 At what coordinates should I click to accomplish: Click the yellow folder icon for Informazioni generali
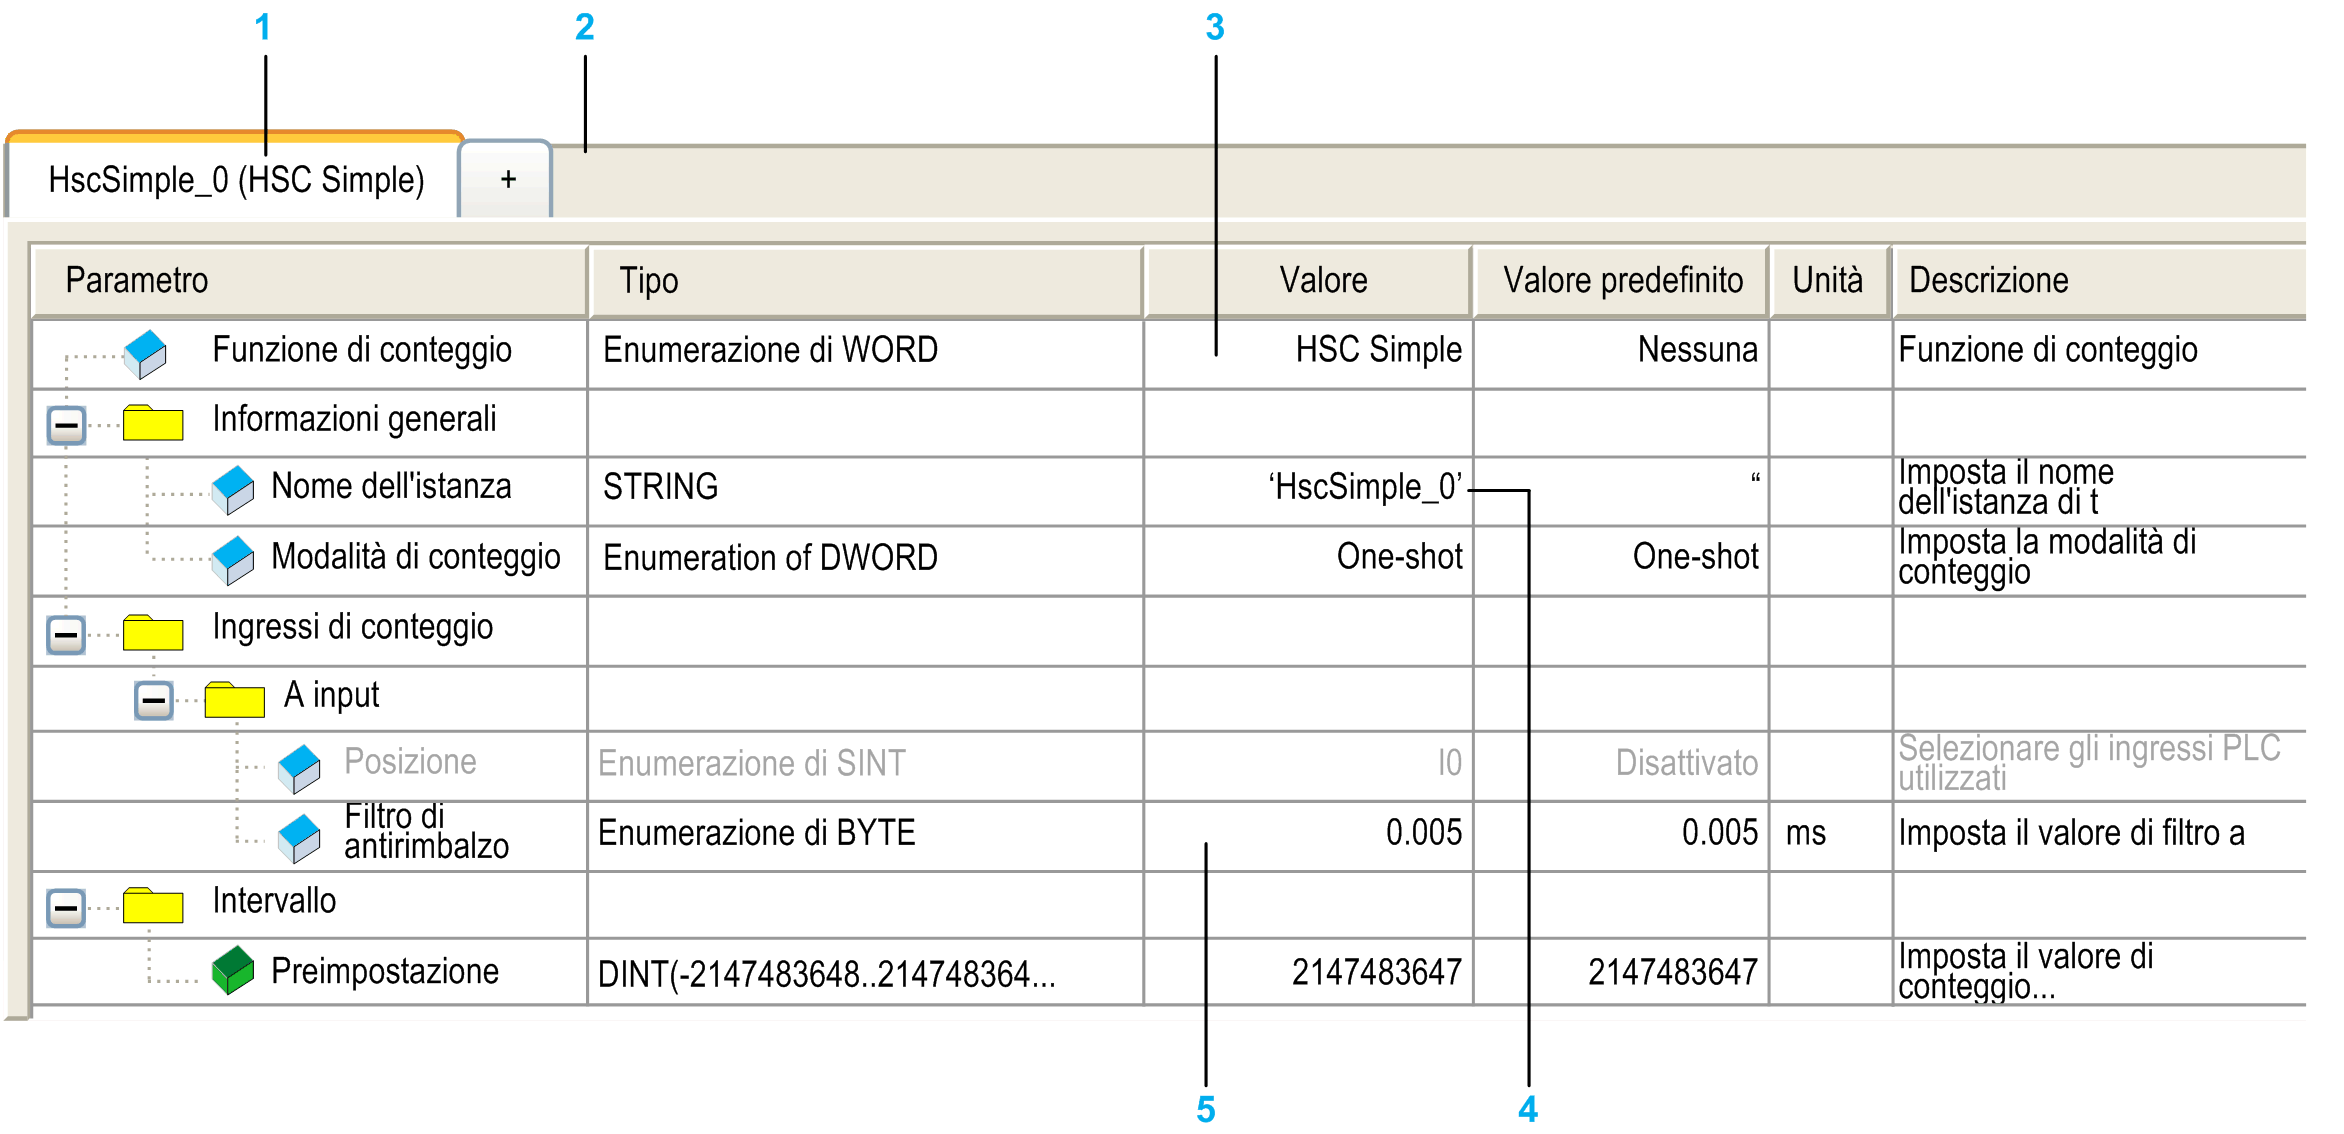(x=153, y=422)
